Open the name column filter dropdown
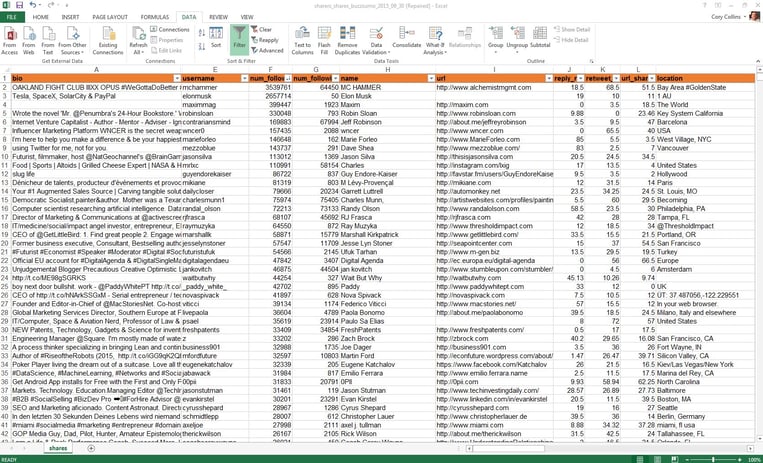This screenshot has width=763, height=463. (431, 79)
